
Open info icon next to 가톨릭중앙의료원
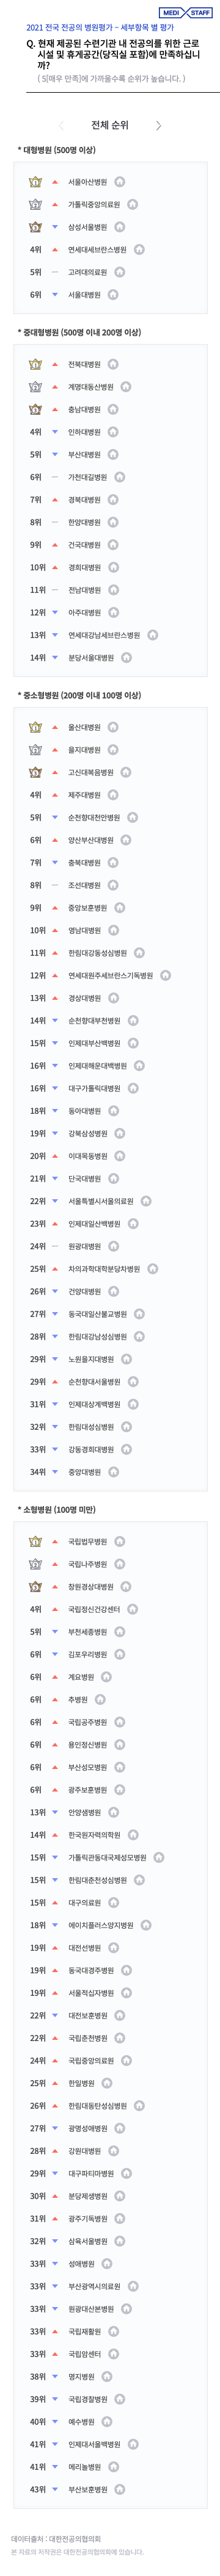133,204
